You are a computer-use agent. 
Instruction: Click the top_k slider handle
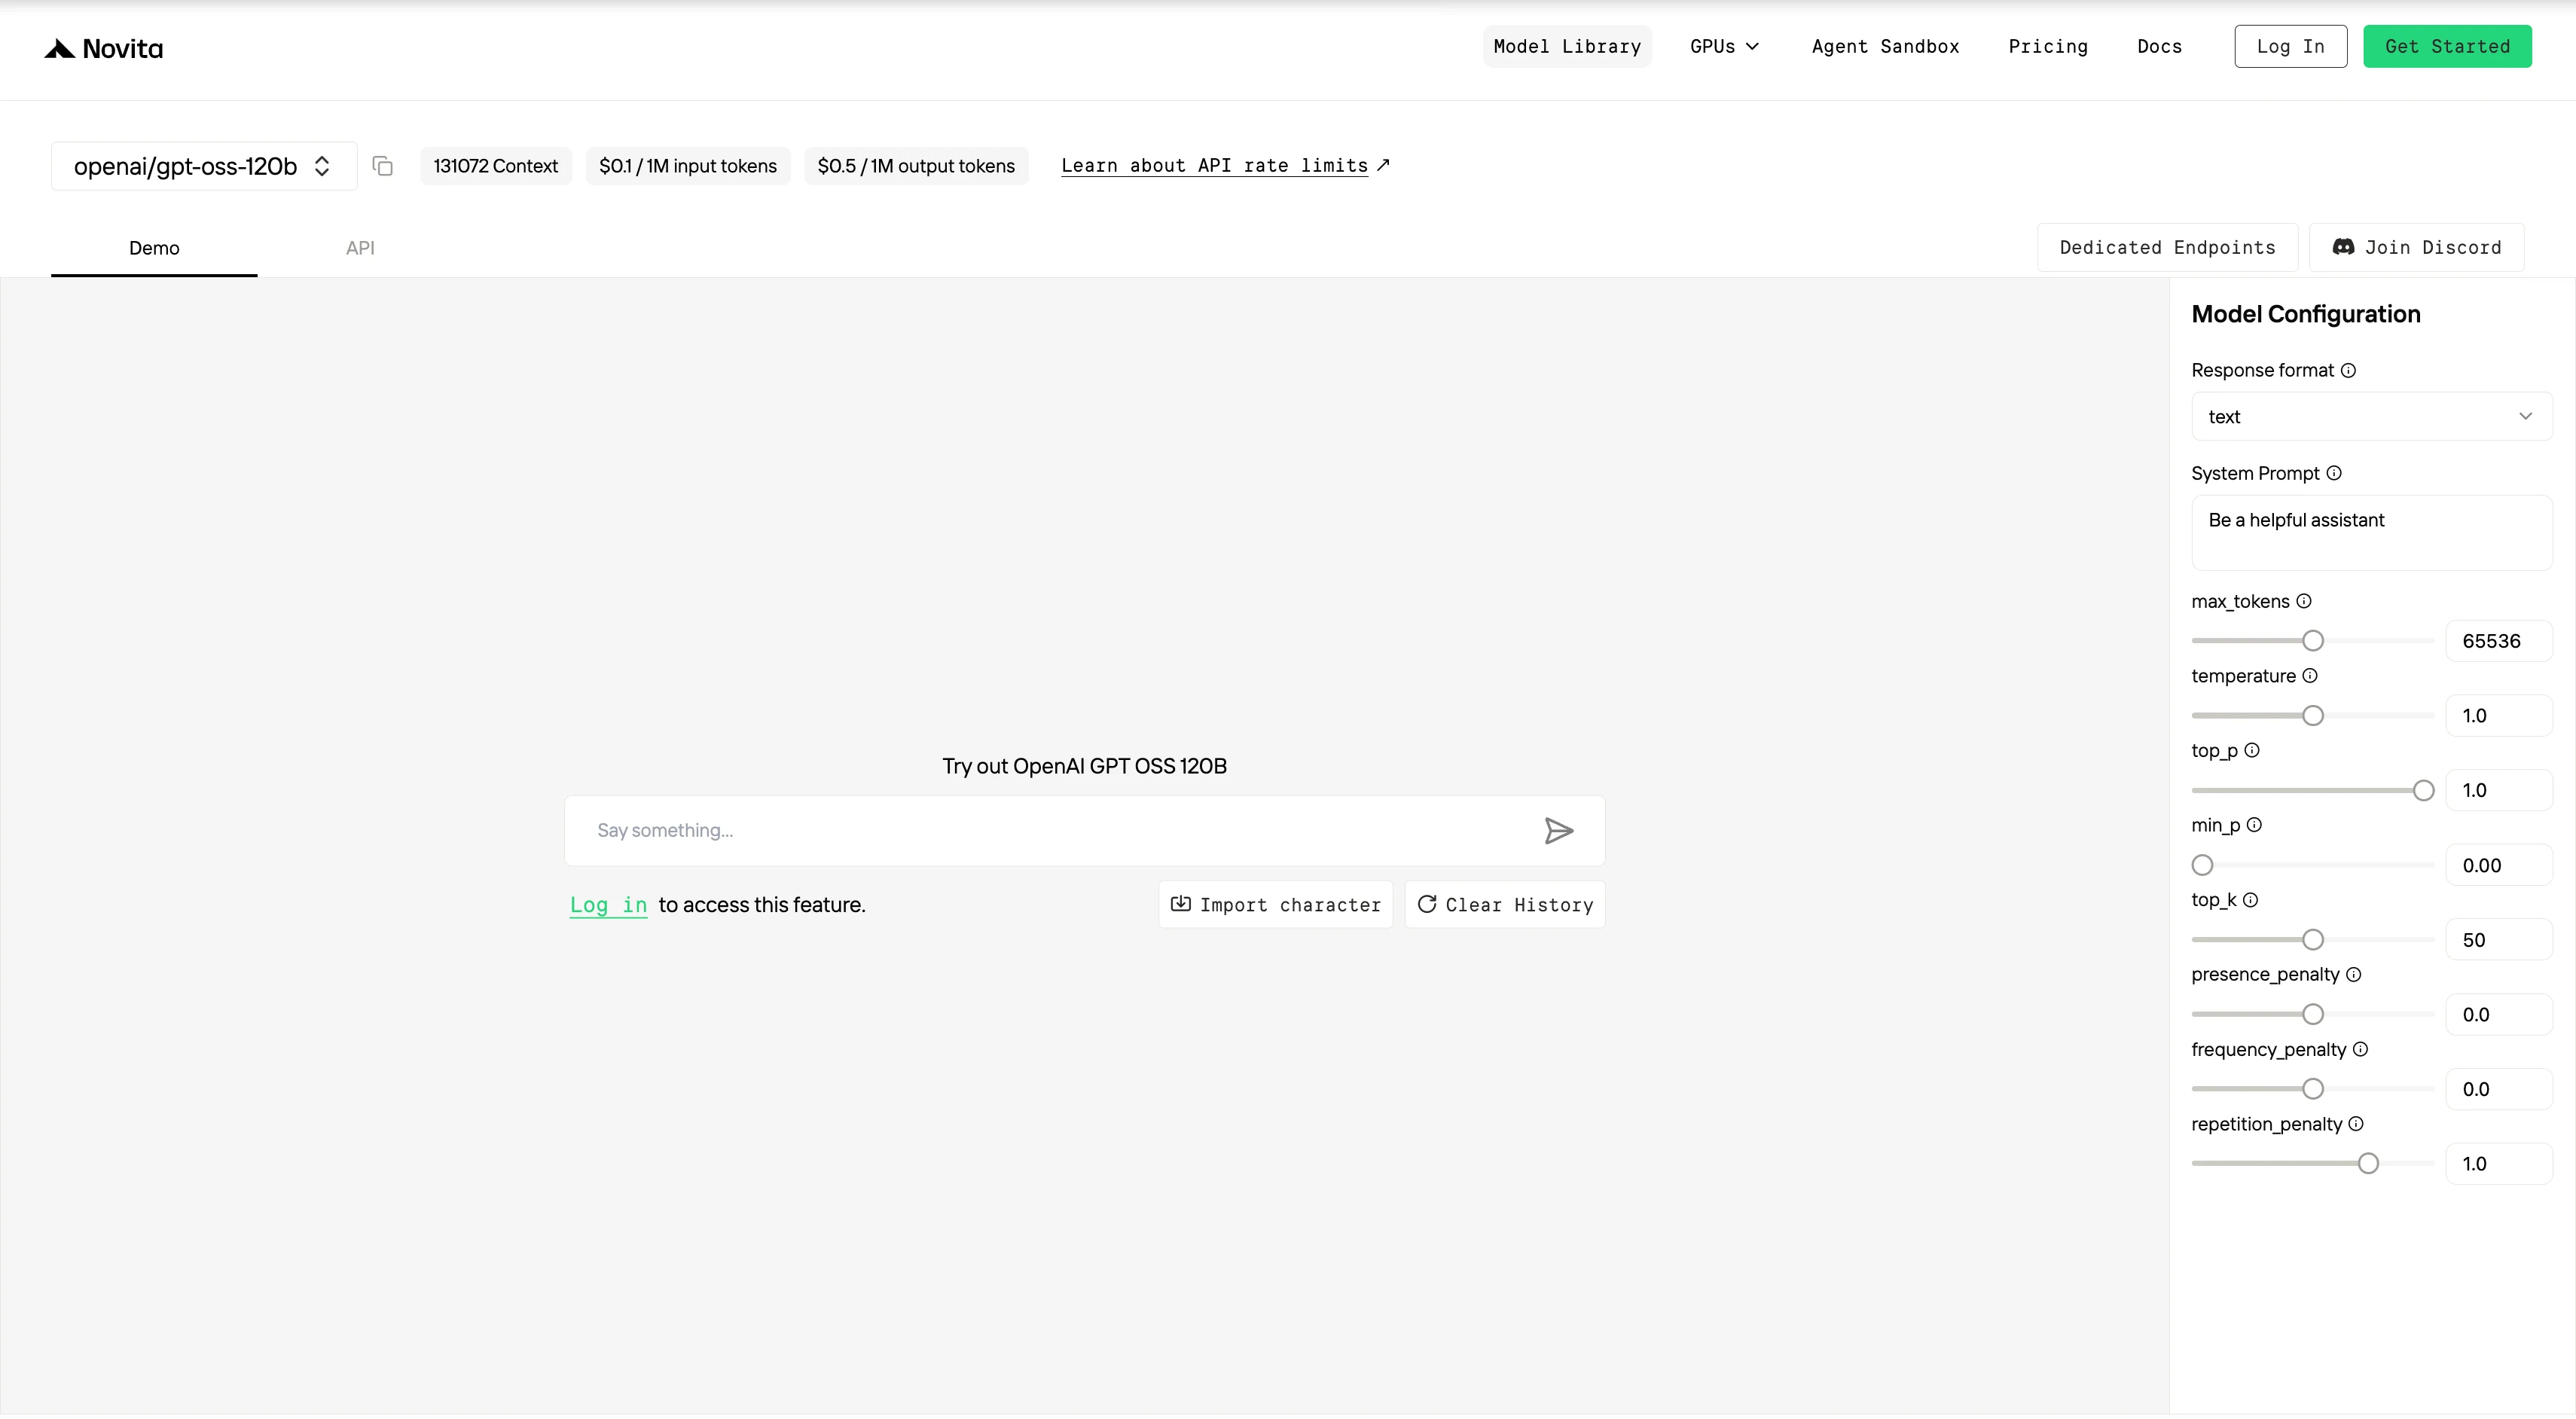(2312, 940)
